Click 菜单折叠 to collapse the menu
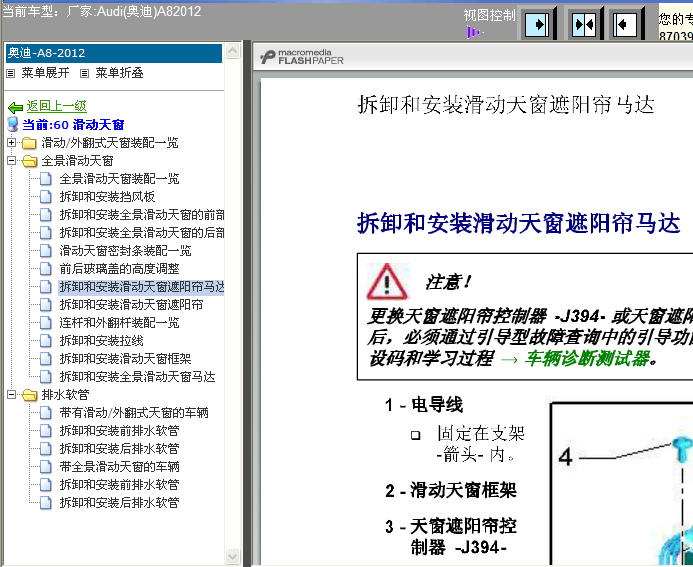 pyautogui.click(x=119, y=73)
